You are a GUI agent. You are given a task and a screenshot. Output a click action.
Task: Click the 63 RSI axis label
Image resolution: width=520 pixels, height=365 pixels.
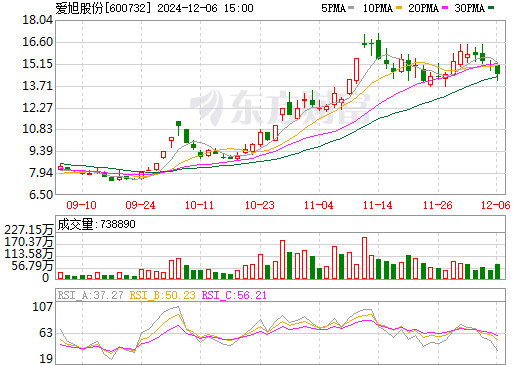click(46, 333)
